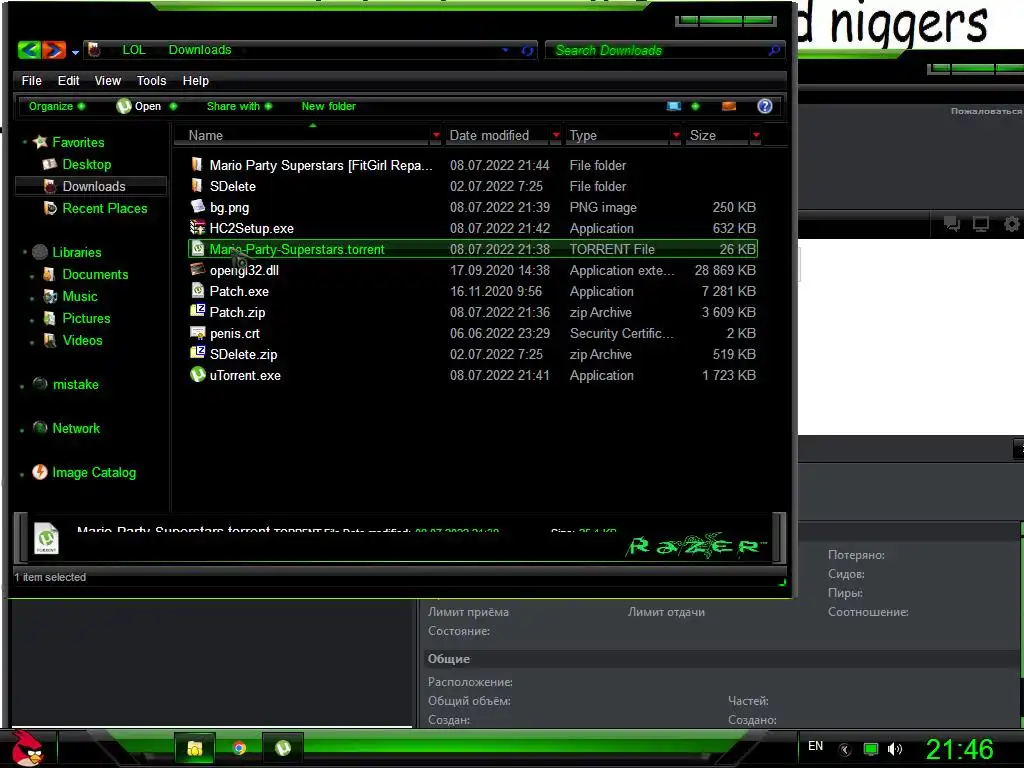Image resolution: width=1024 pixels, height=768 pixels.
Task: Click the torrent file thumbnail in details pane
Action: (x=46, y=538)
